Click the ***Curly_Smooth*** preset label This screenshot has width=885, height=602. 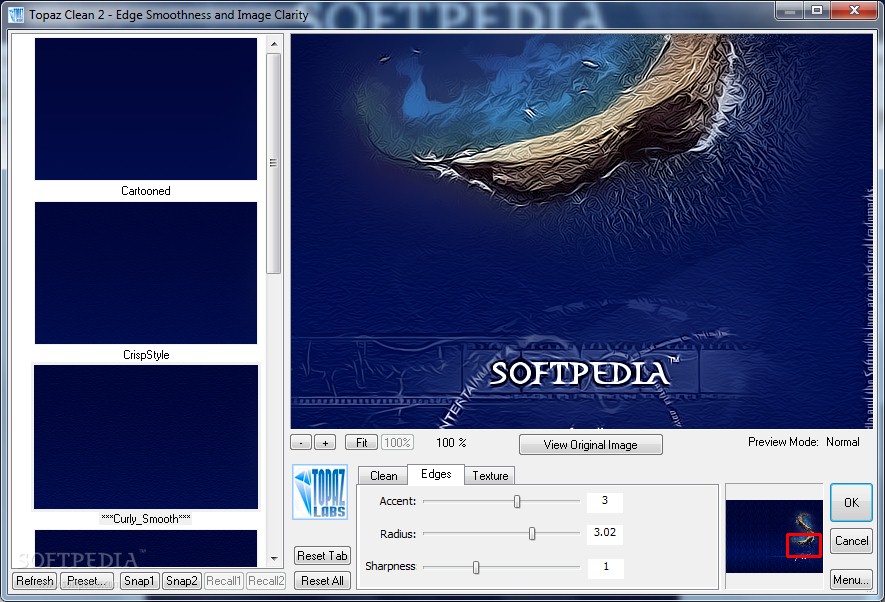click(146, 518)
